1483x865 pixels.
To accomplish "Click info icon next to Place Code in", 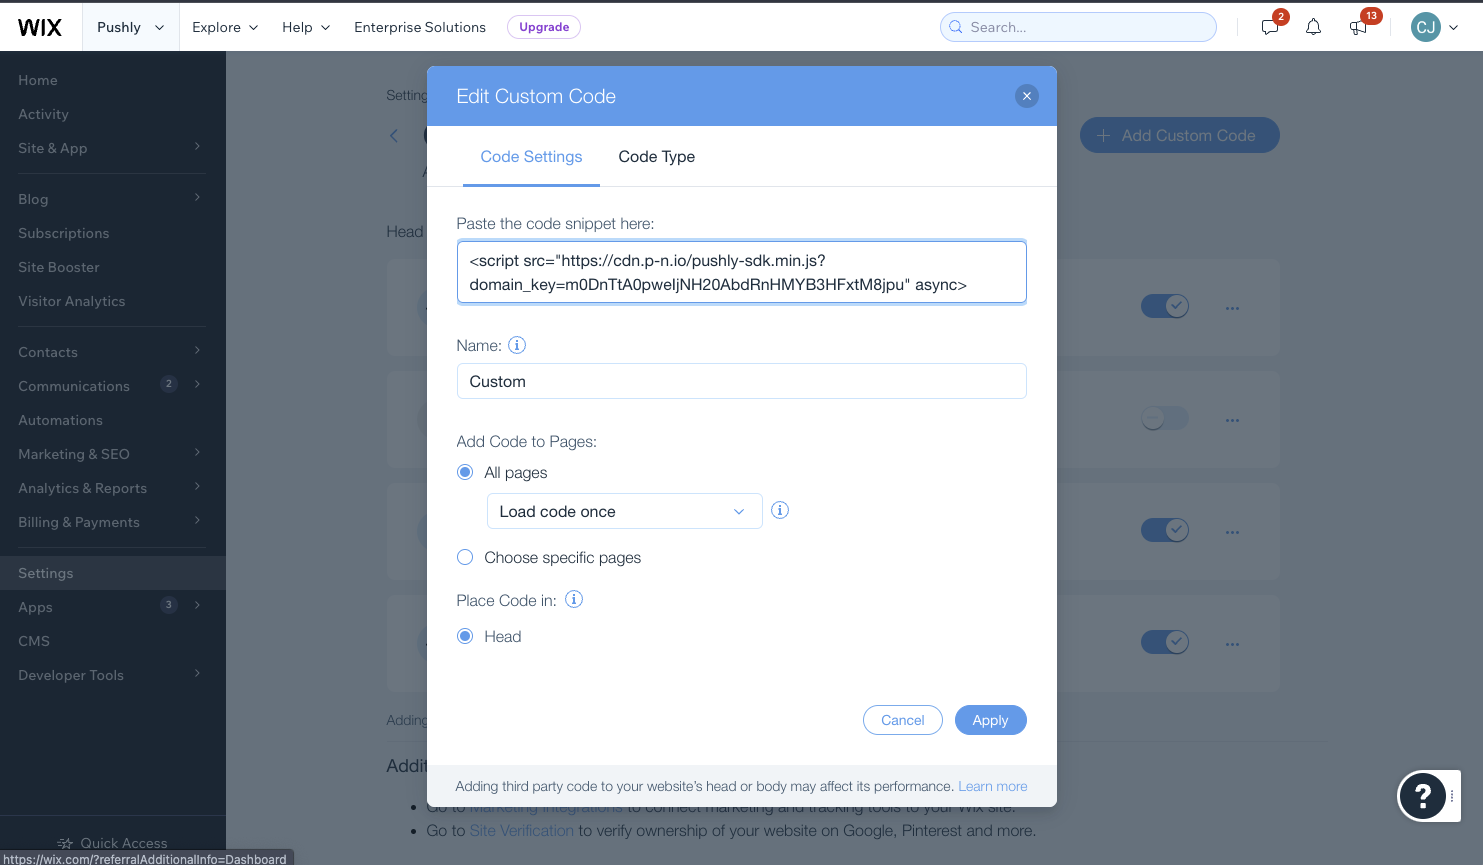I will [x=574, y=599].
